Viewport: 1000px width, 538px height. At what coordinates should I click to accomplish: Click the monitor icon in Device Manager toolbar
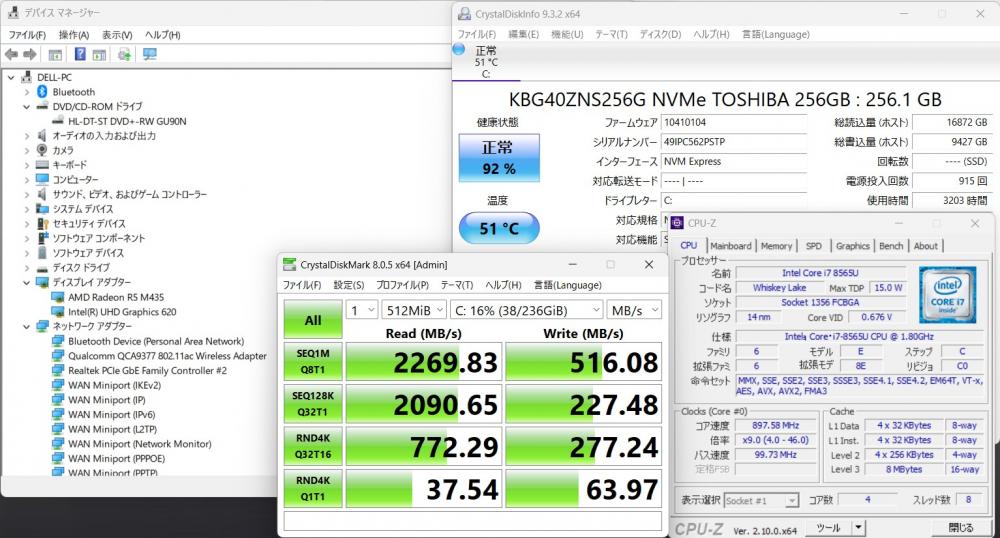(x=150, y=54)
